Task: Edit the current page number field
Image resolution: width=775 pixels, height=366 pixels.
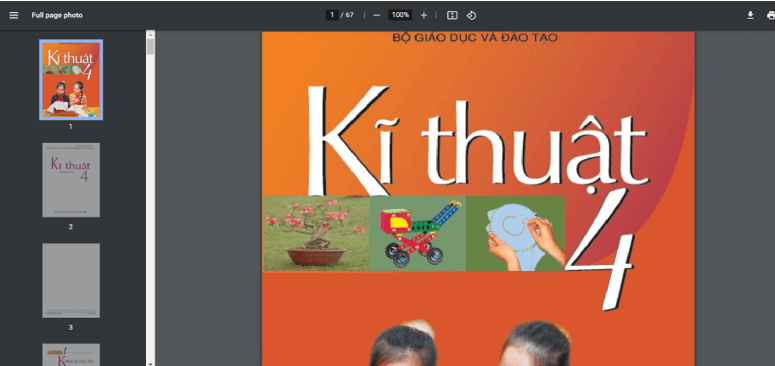Action: tap(332, 15)
